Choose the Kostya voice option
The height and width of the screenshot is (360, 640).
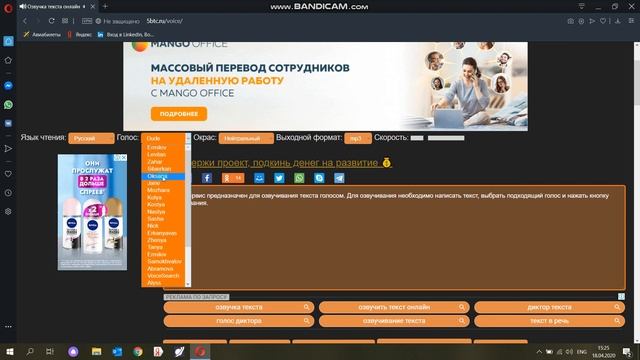pos(163,204)
